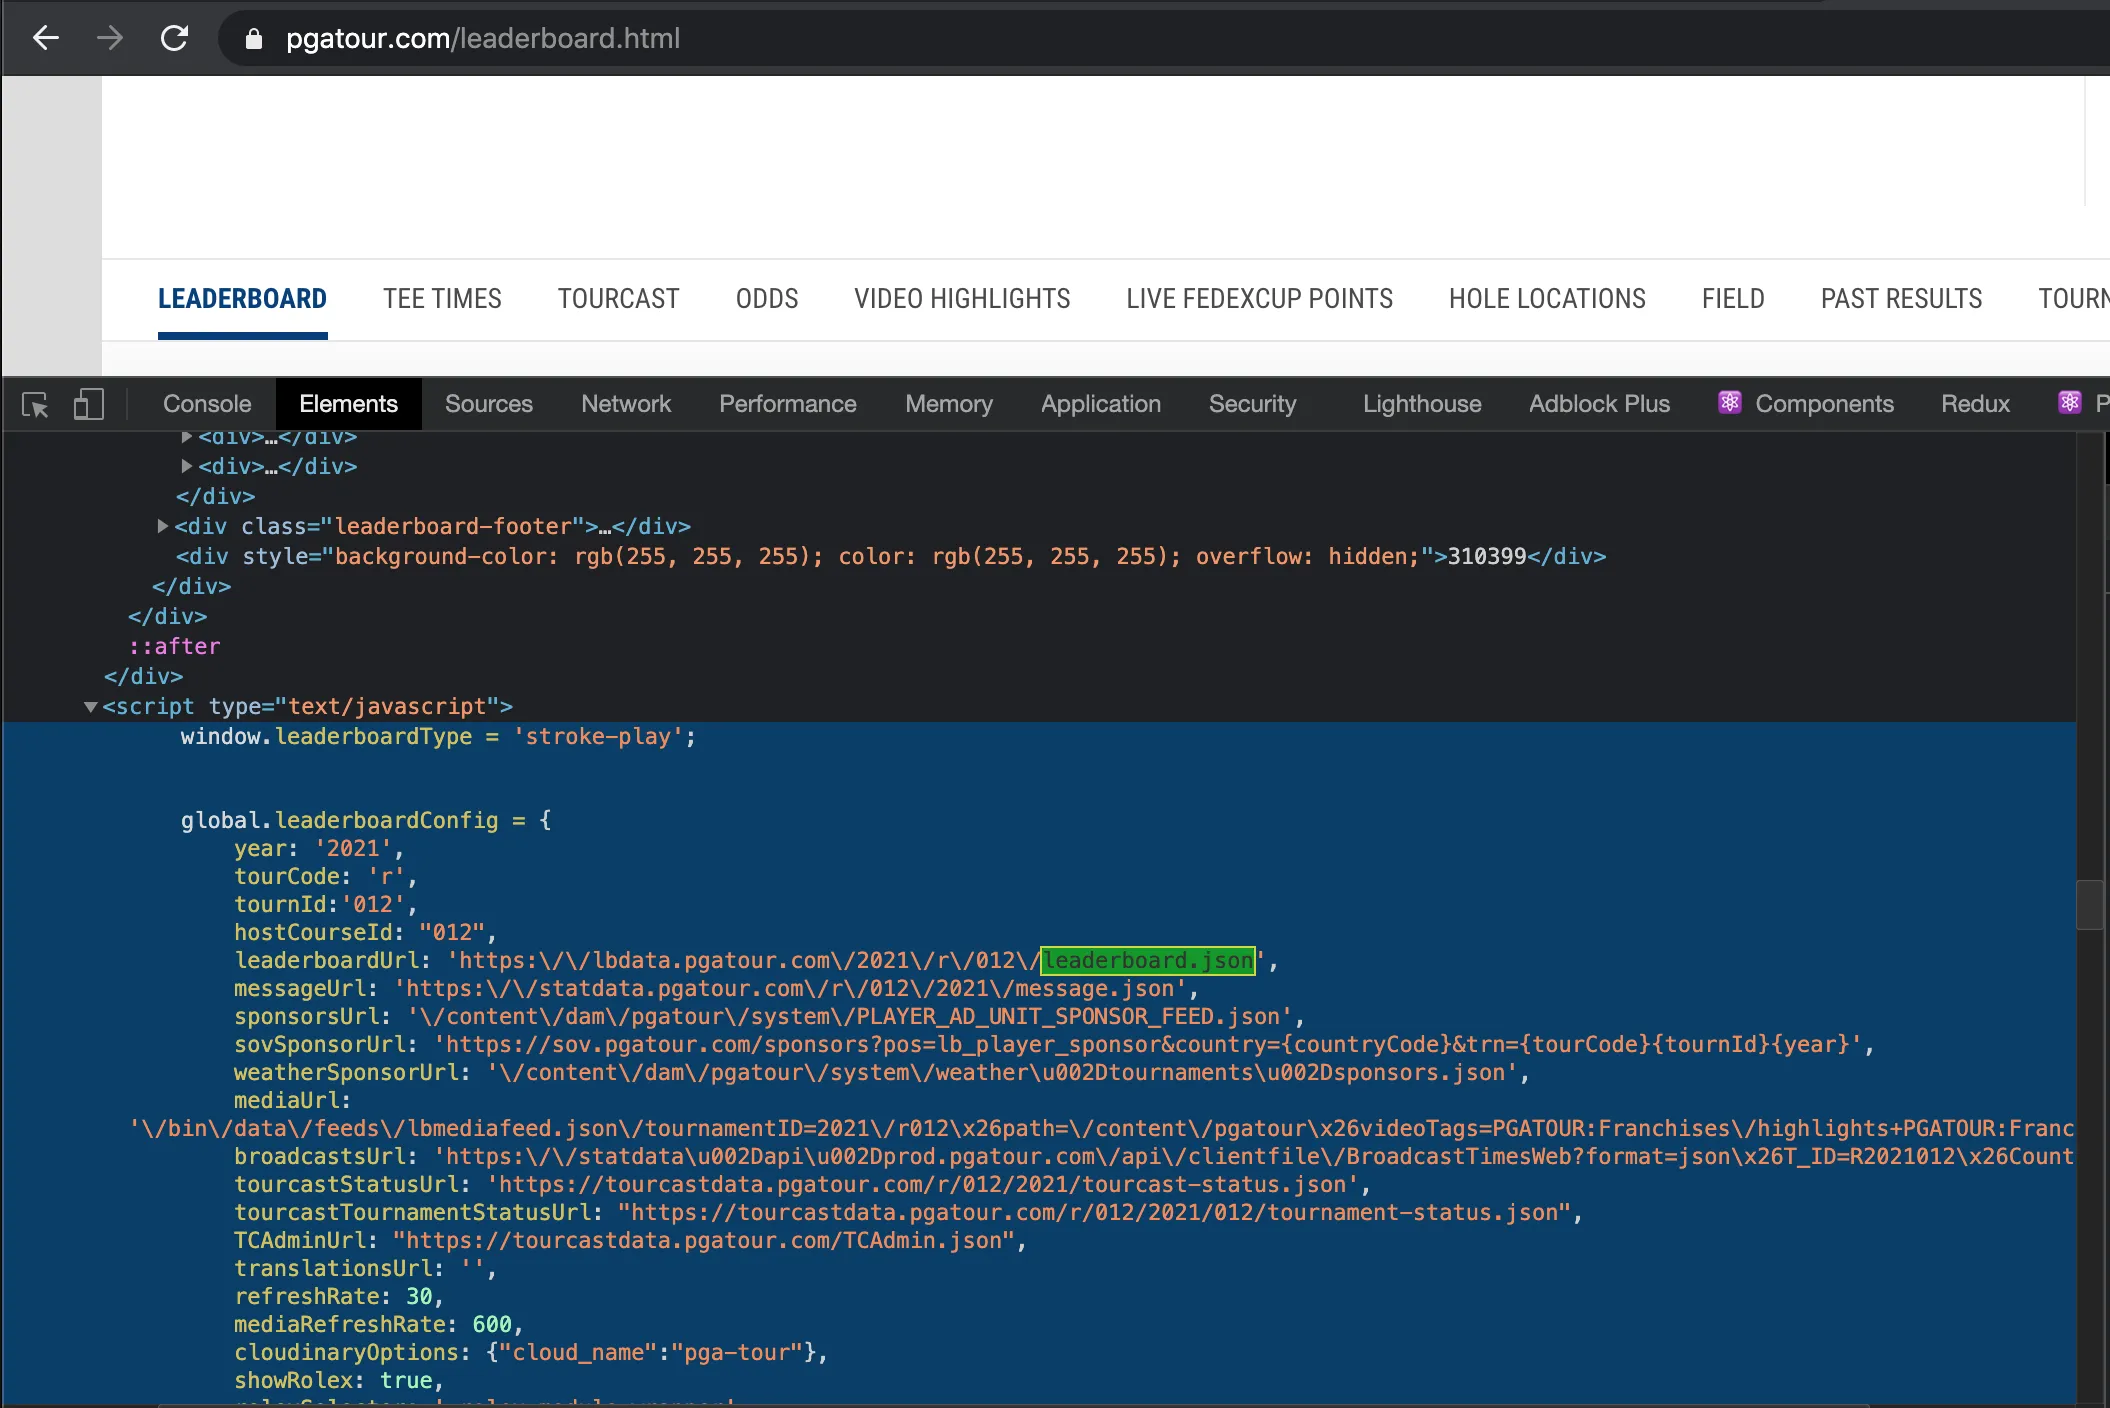2110x1408 pixels.
Task: Click the Elements panel scrollbar thumb
Action: 2090,905
